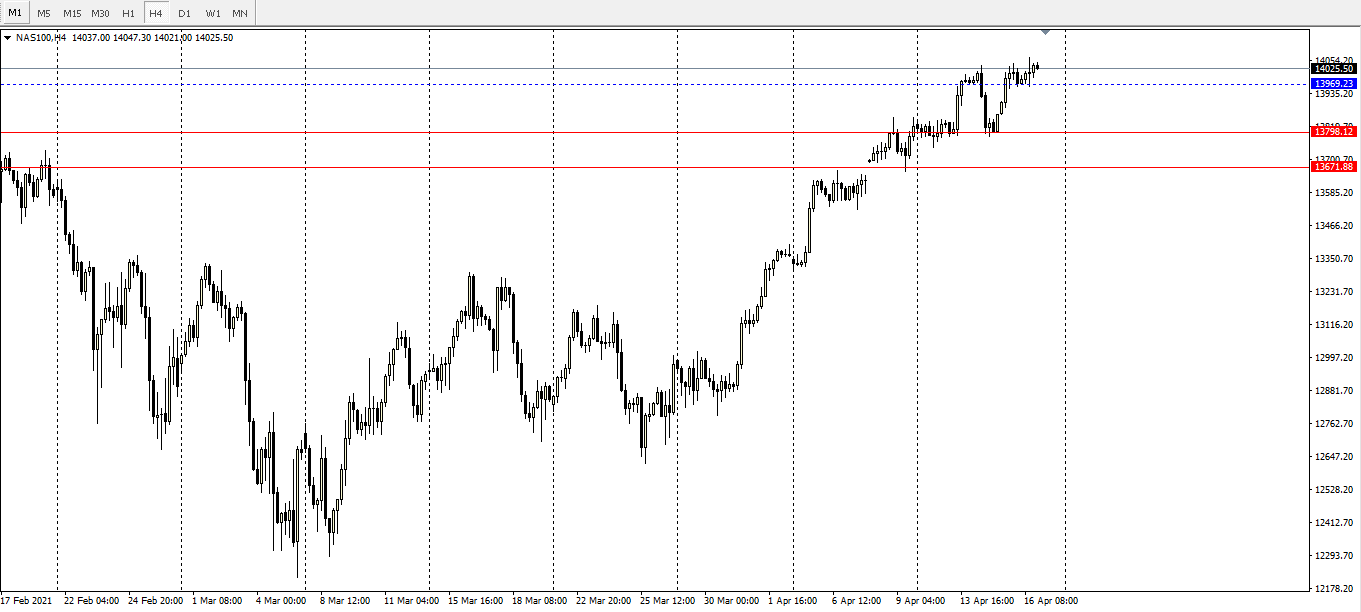Click the black 14025.50 current price label
Screen dimensions: 1361x612
1334,68
